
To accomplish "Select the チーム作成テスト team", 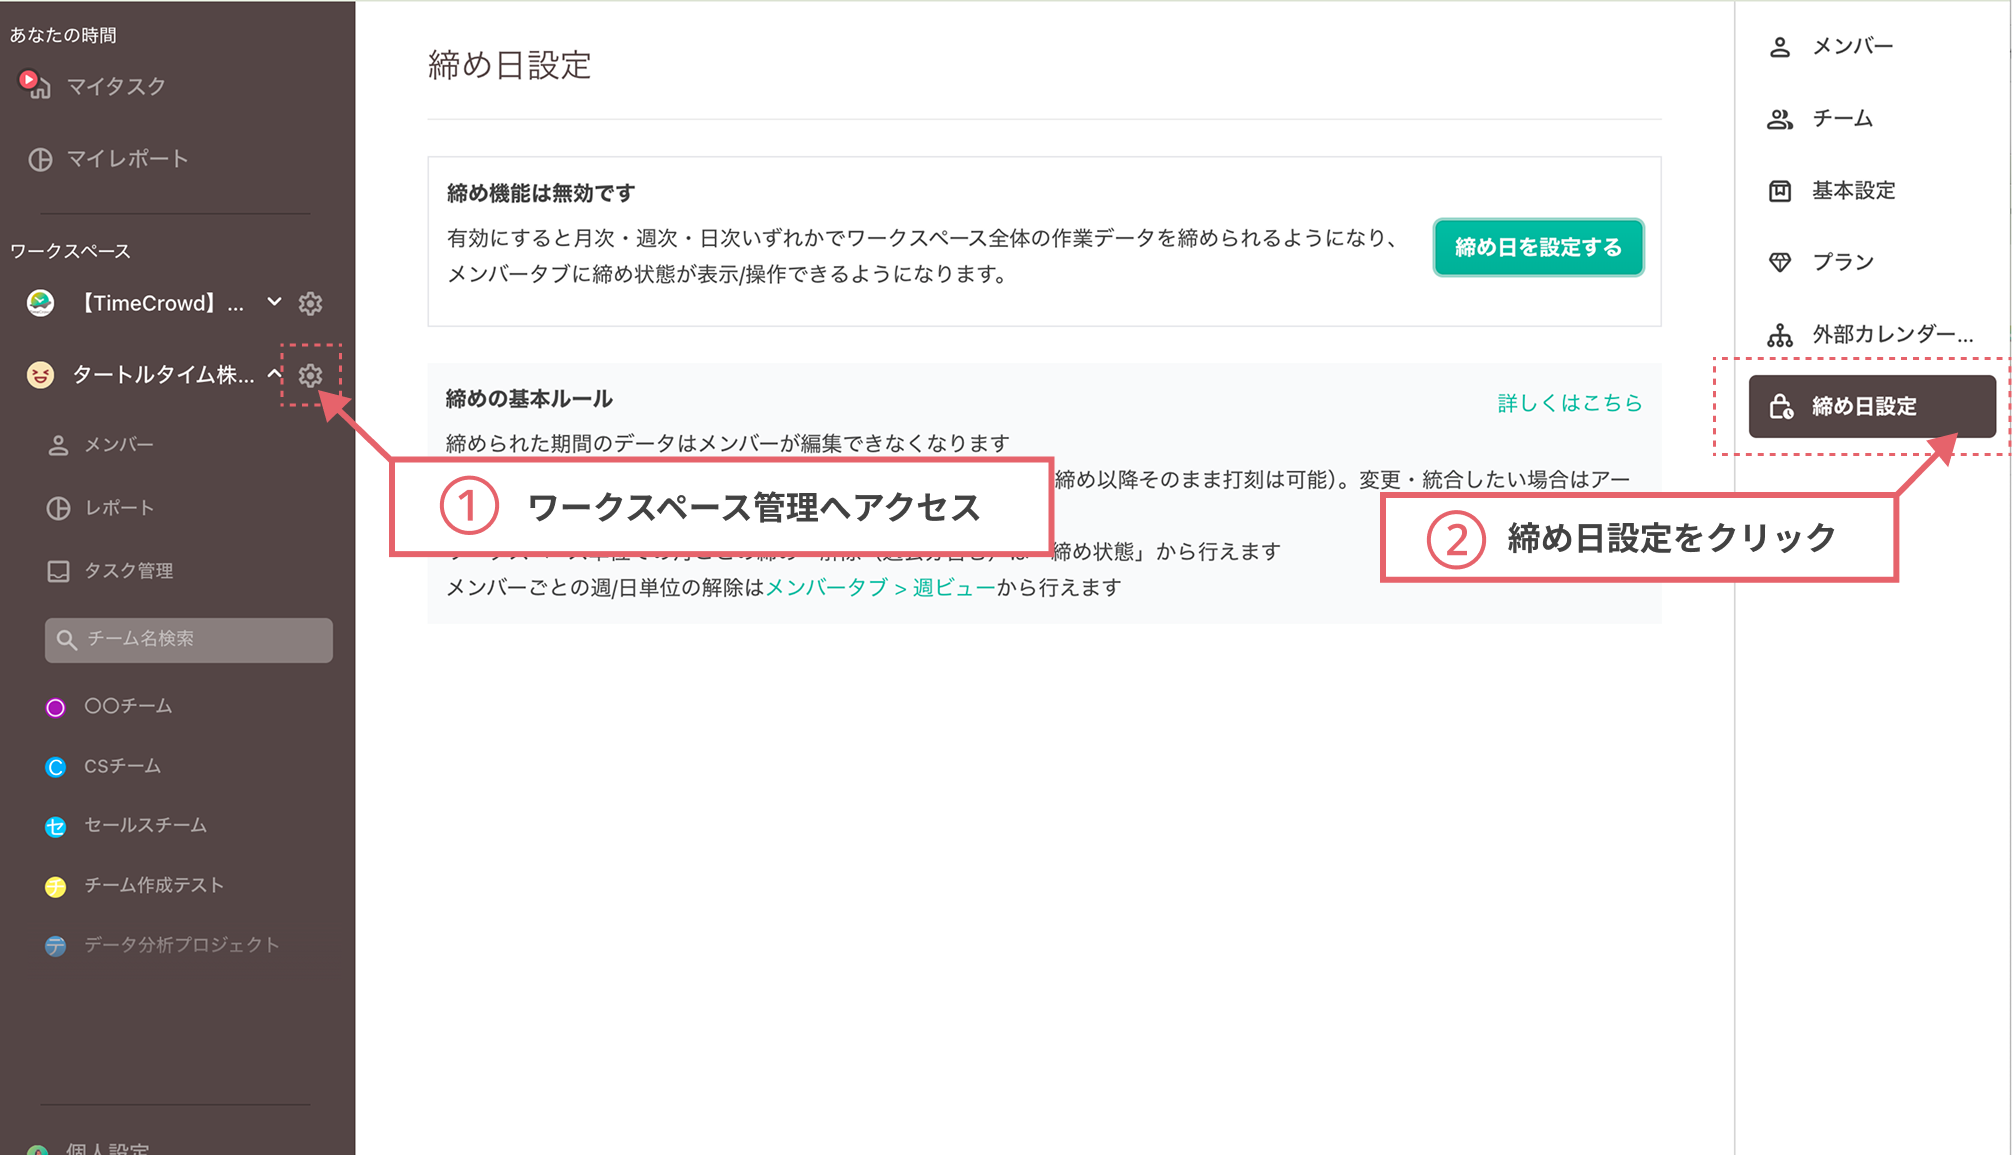I will click(154, 885).
